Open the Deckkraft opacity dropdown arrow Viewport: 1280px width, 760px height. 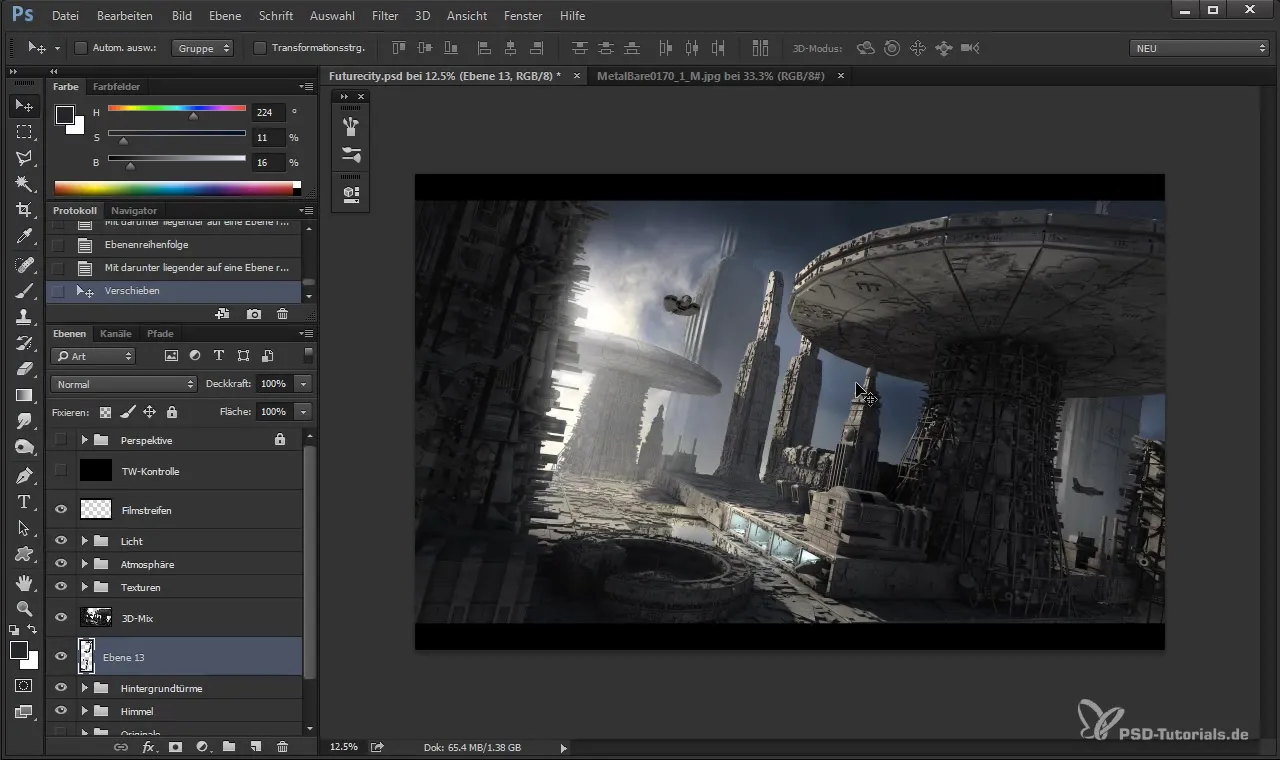[x=303, y=384]
